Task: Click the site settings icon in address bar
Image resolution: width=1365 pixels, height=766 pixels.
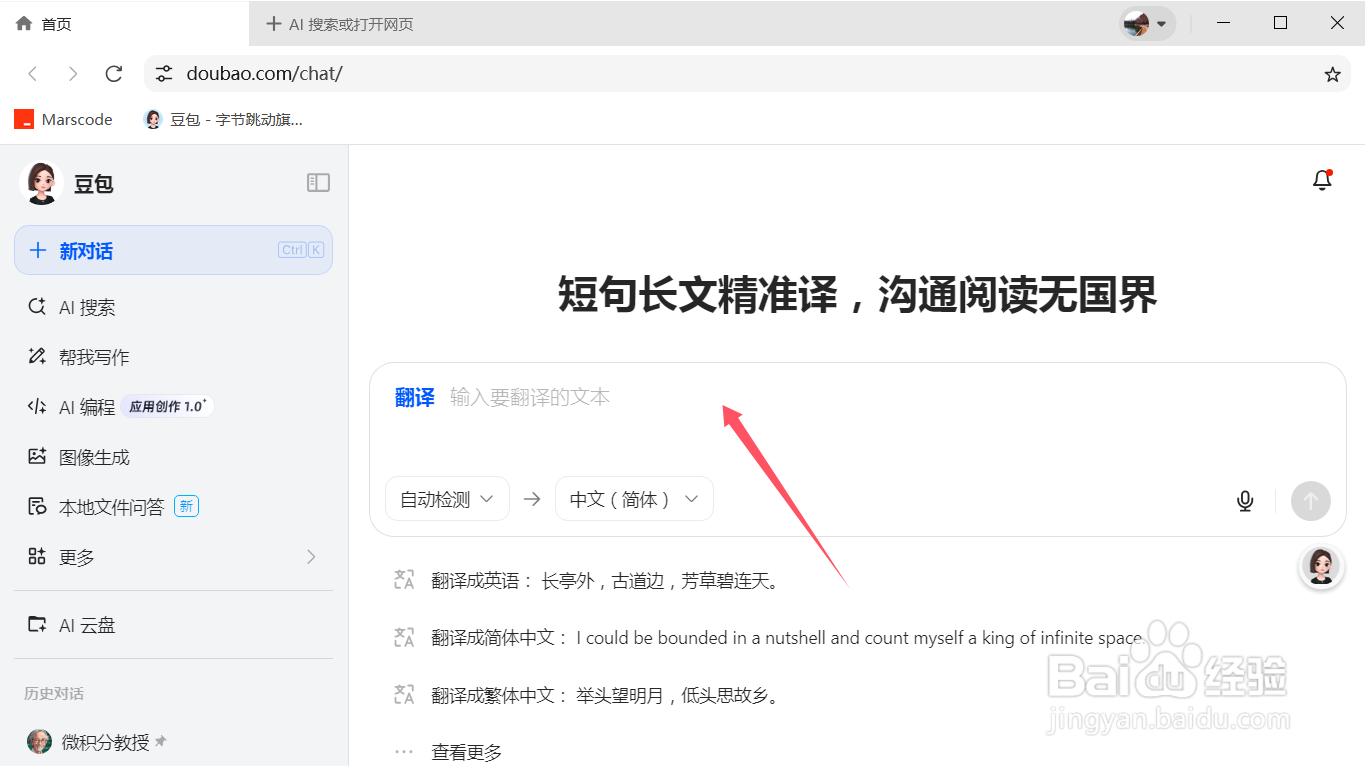Action: pyautogui.click(x=164, y=74)
